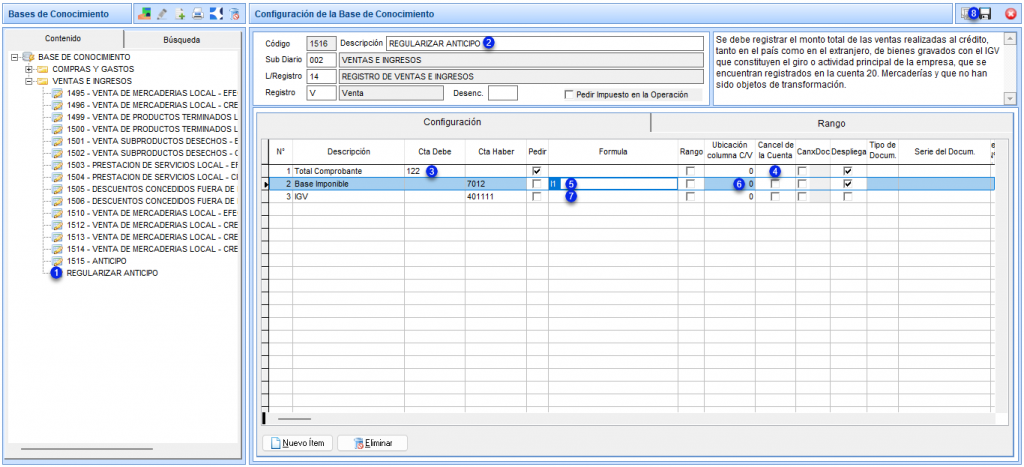The height and width of the screenshot is (467, 1024).
Task: Click the colored picture icon in the Bases toolbar
Action: 144,13
